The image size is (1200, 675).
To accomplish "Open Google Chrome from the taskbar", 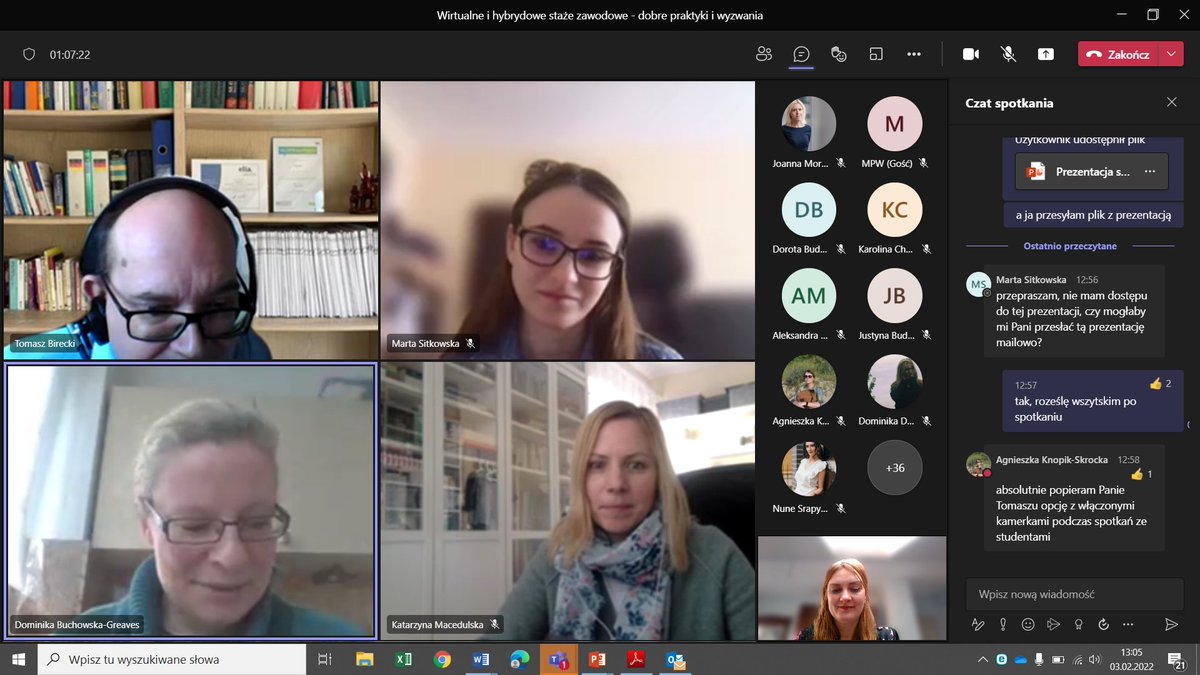I will click(x=442, y=659).
